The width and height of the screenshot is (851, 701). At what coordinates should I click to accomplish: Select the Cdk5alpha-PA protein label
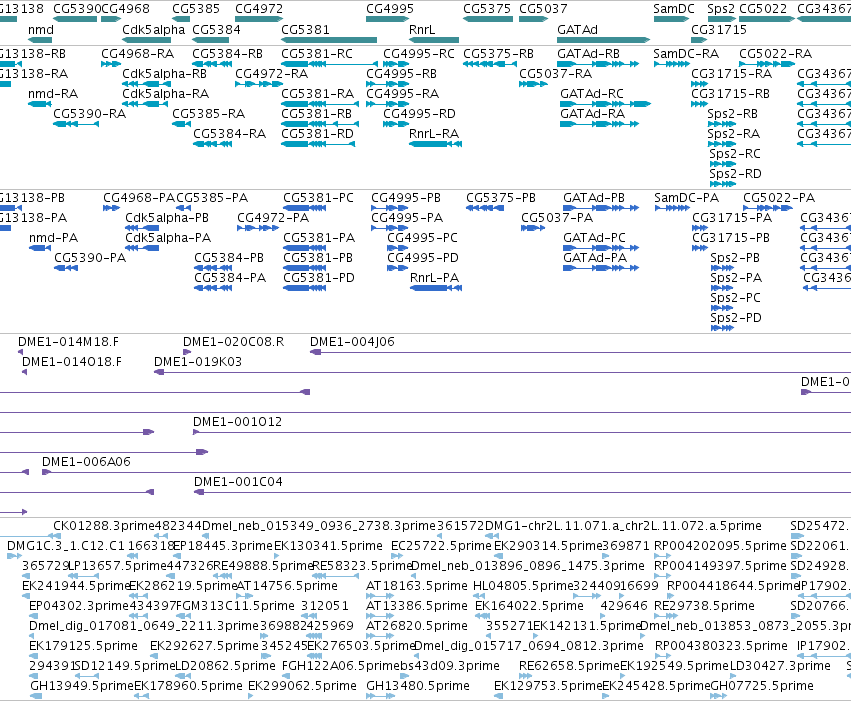click(x=168, y=238)
